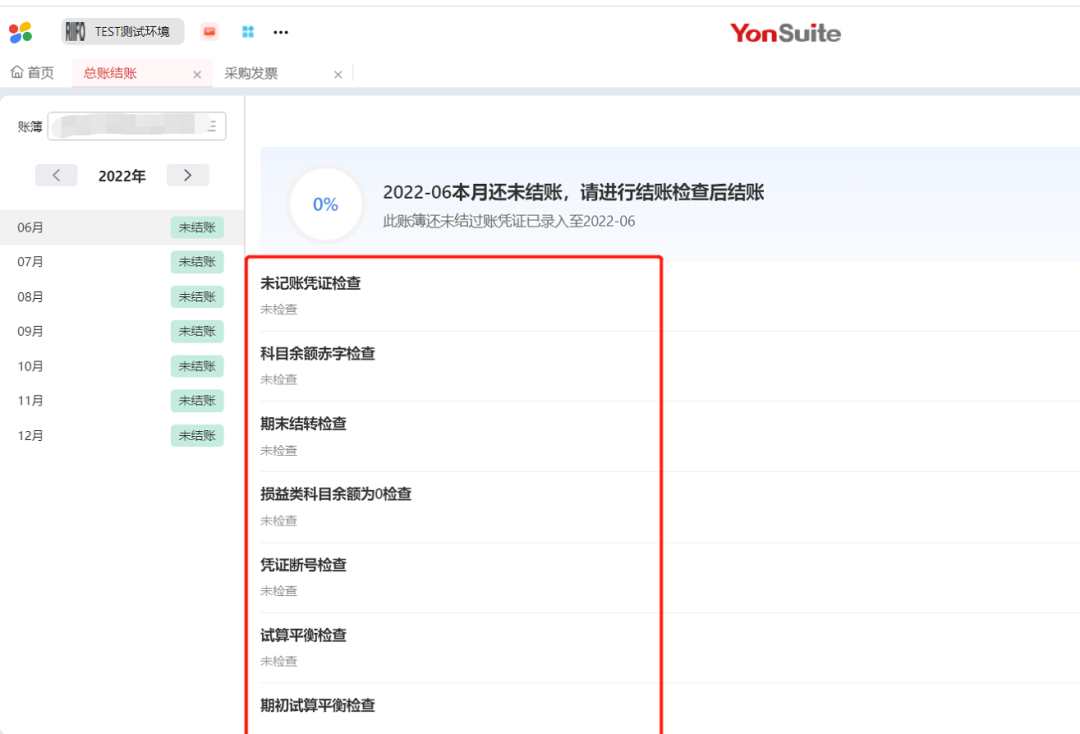
Task: Open the blue grid apps icon
Action: click(248, 32)
